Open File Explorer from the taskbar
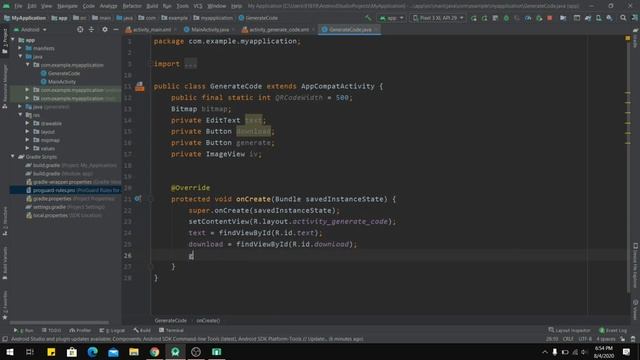Screen dimensions: 640x360 [134, 352]
